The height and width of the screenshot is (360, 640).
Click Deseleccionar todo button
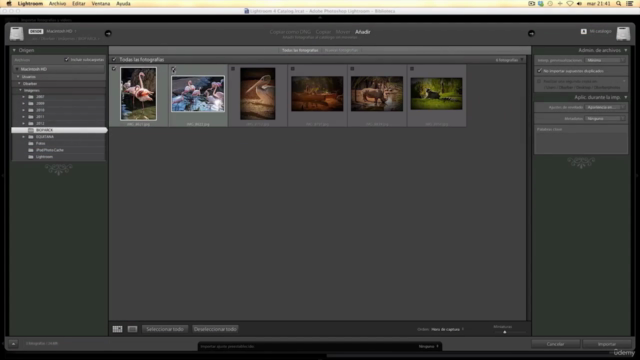(x=215, y=329)
